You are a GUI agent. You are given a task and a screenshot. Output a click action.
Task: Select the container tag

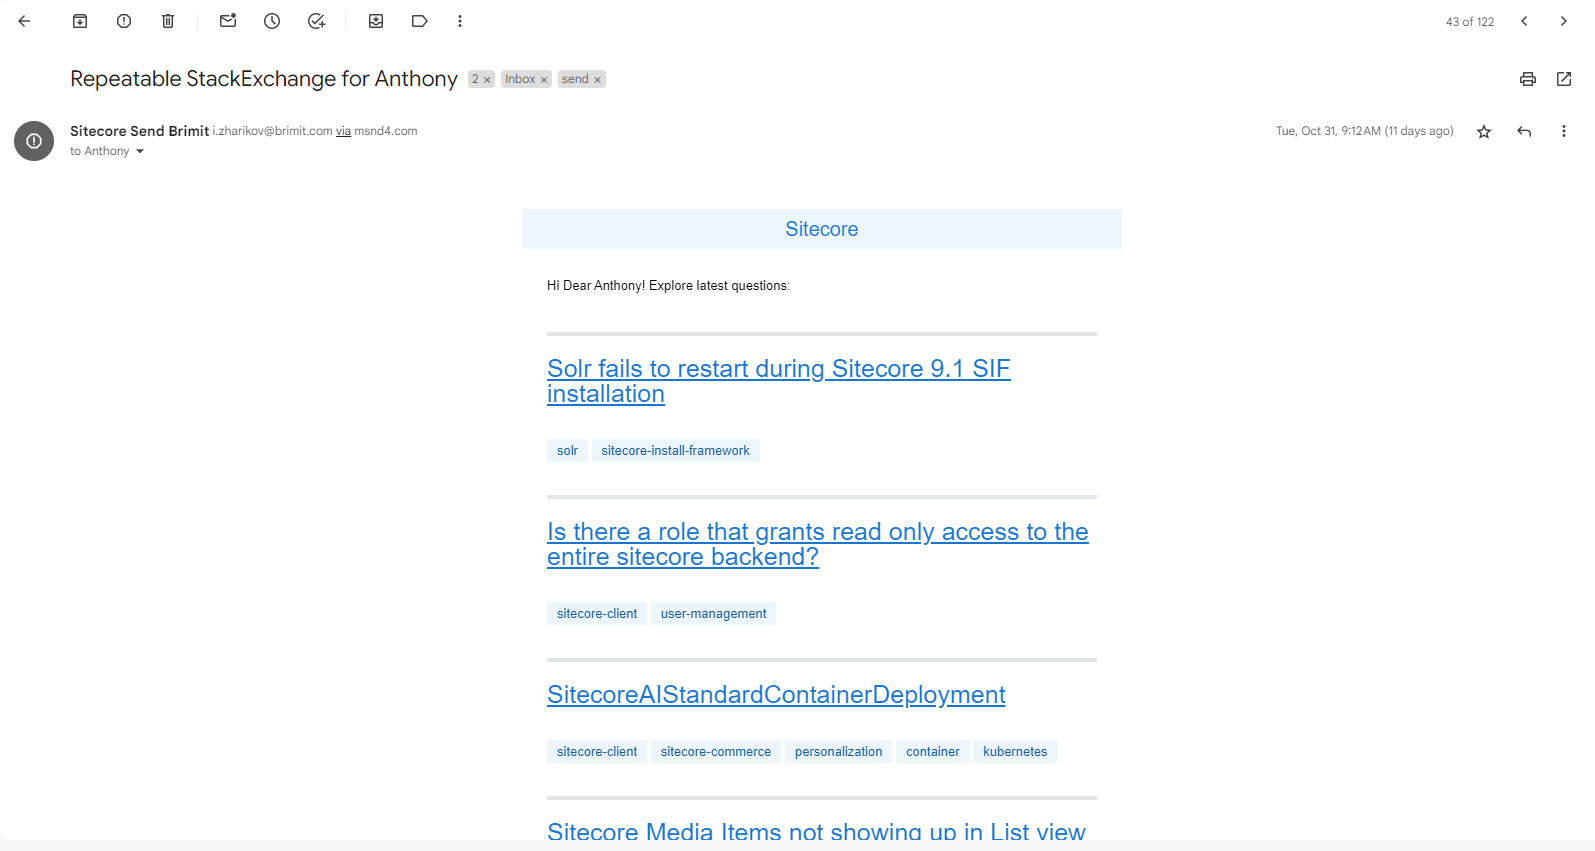click(933, 752)
